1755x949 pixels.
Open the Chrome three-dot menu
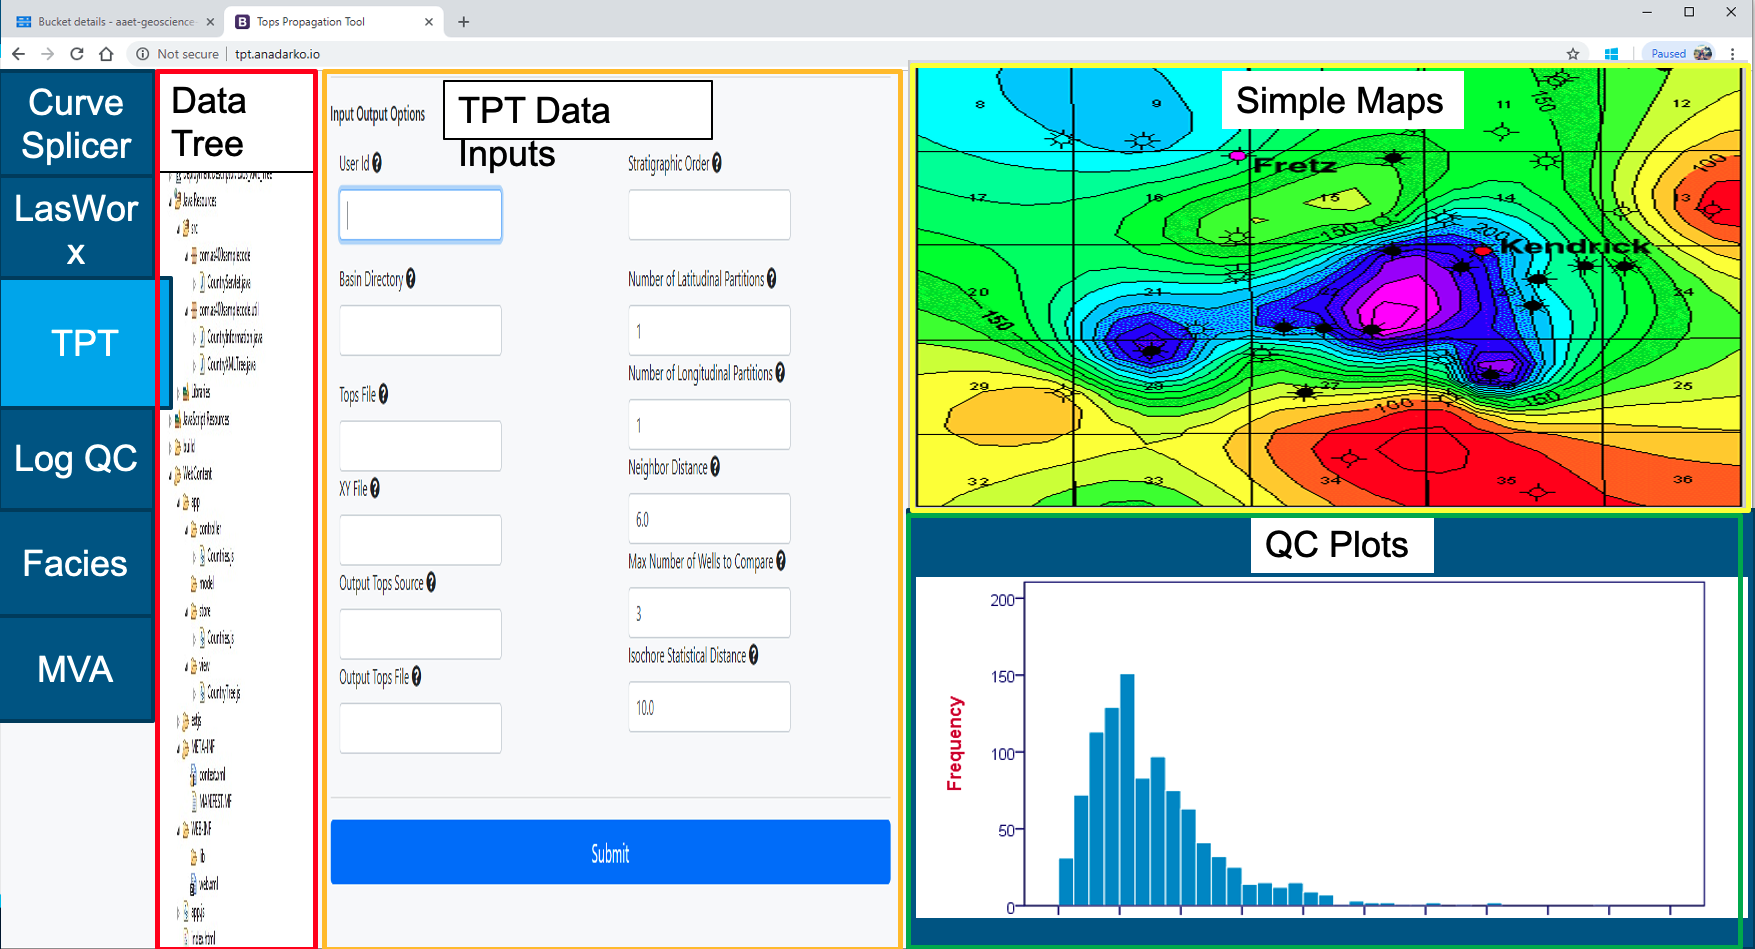[x=1733, y=54]
